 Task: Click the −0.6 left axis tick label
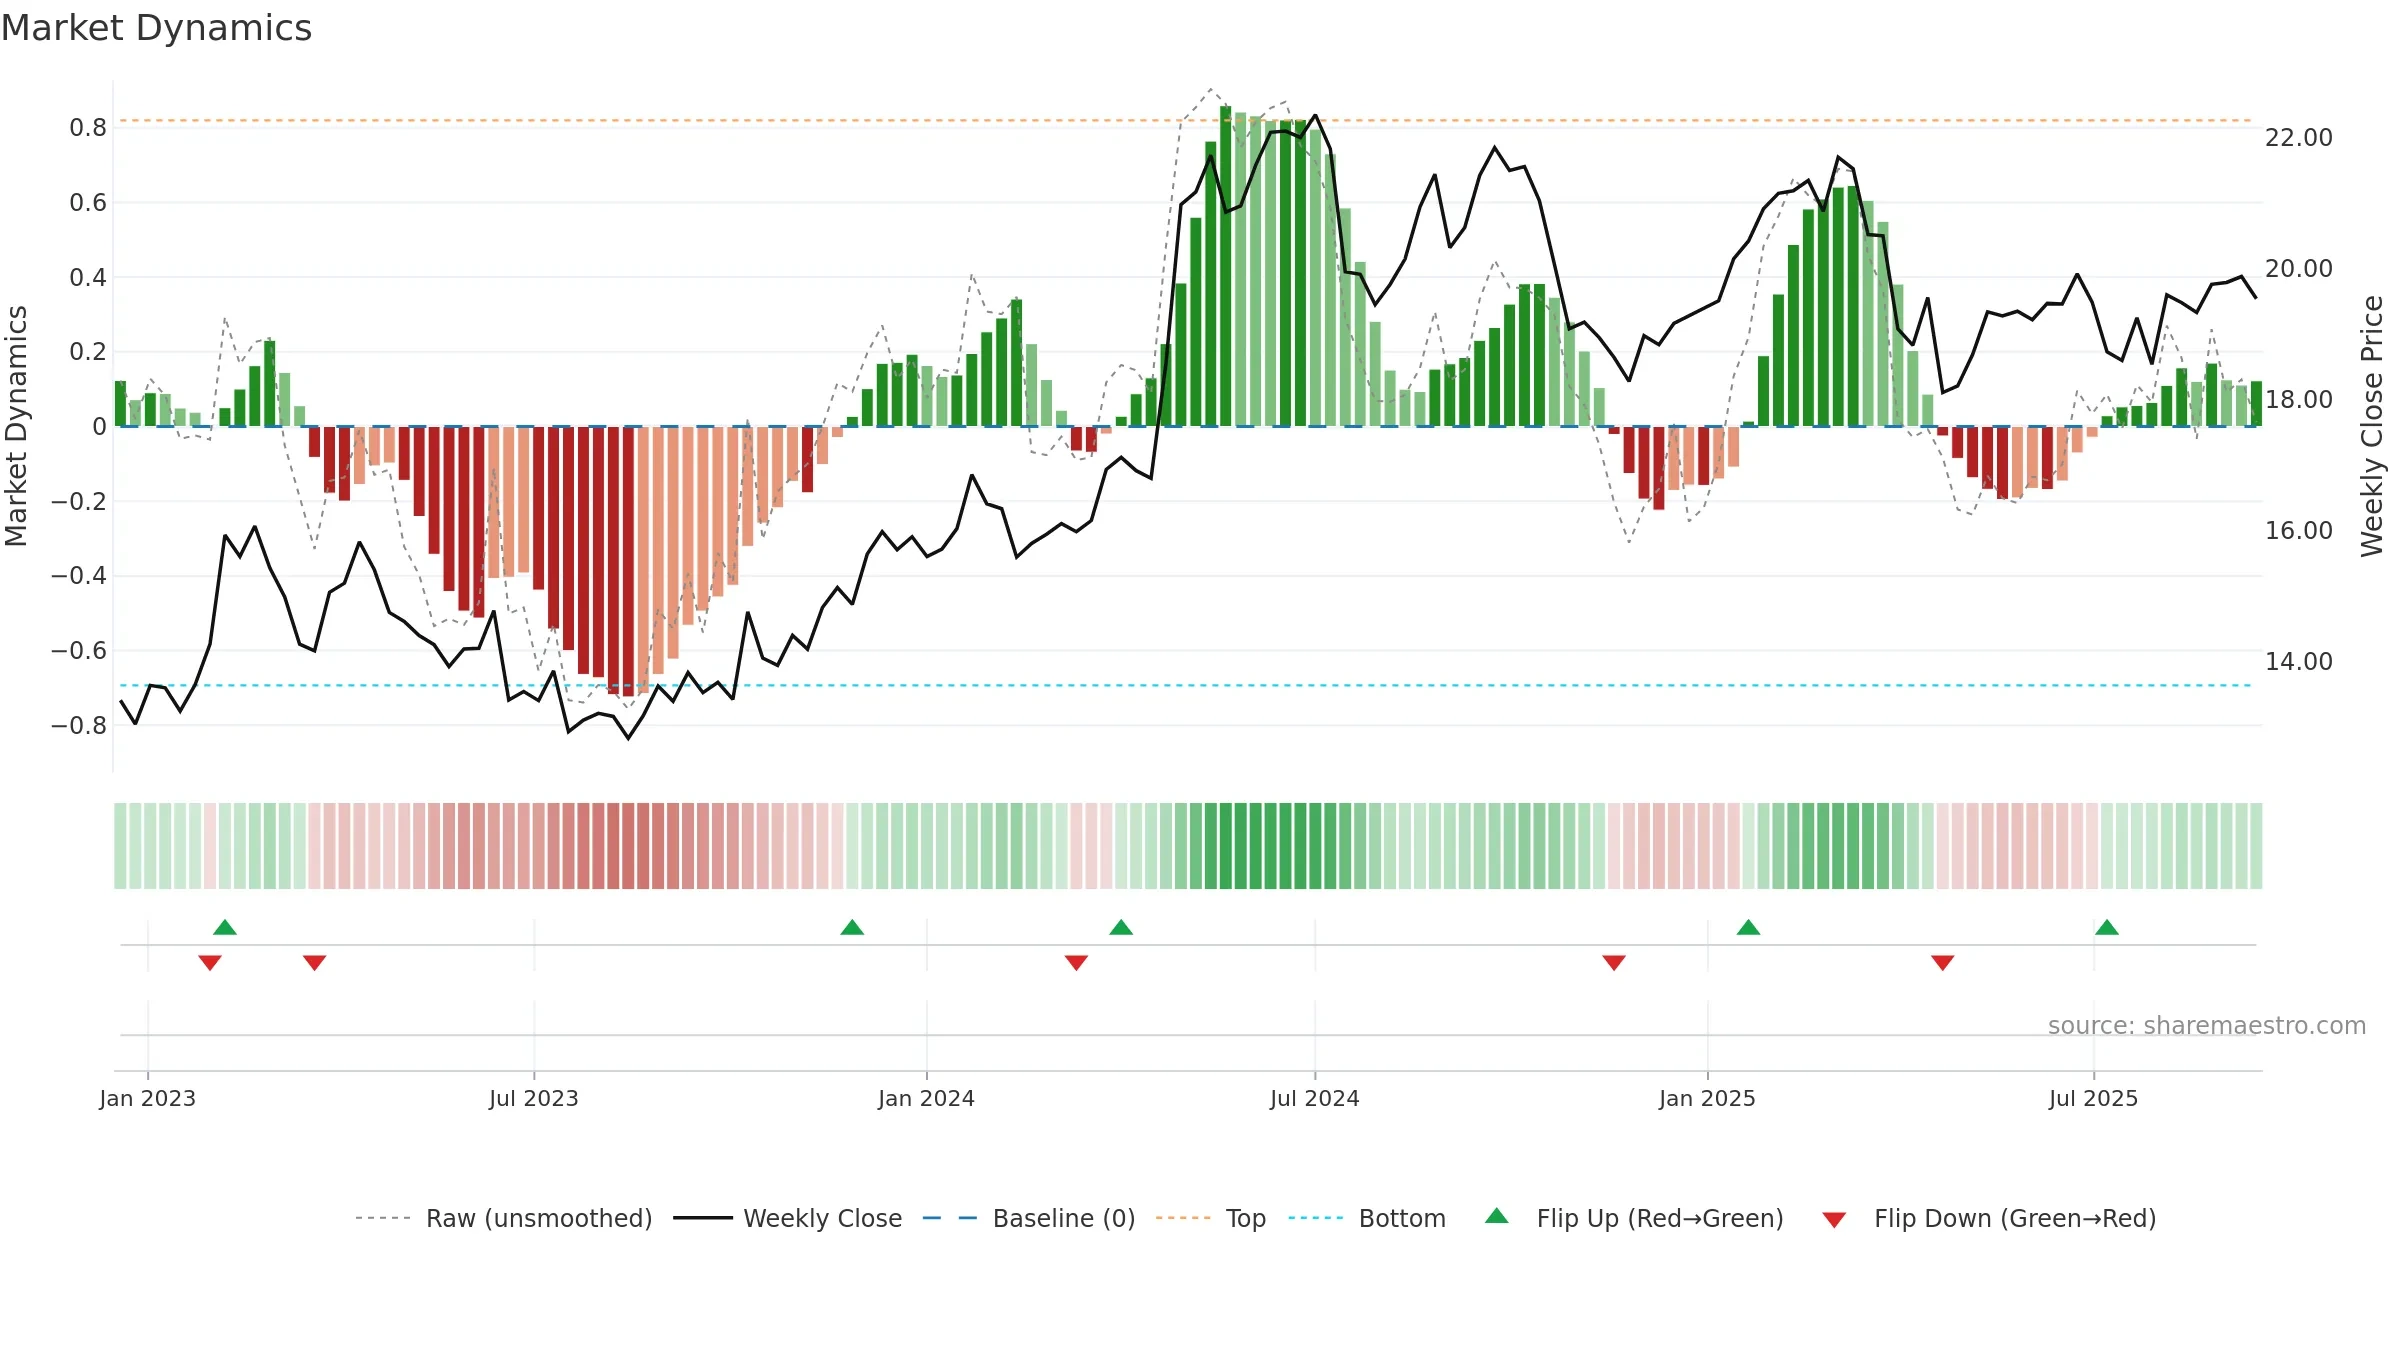tap(79, 651)
